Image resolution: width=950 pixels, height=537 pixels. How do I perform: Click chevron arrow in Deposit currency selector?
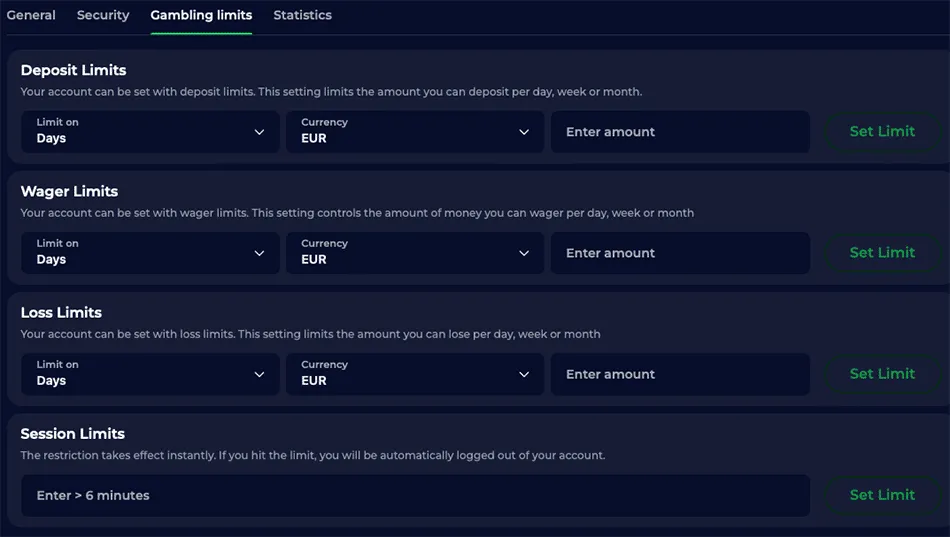[524, 132]
